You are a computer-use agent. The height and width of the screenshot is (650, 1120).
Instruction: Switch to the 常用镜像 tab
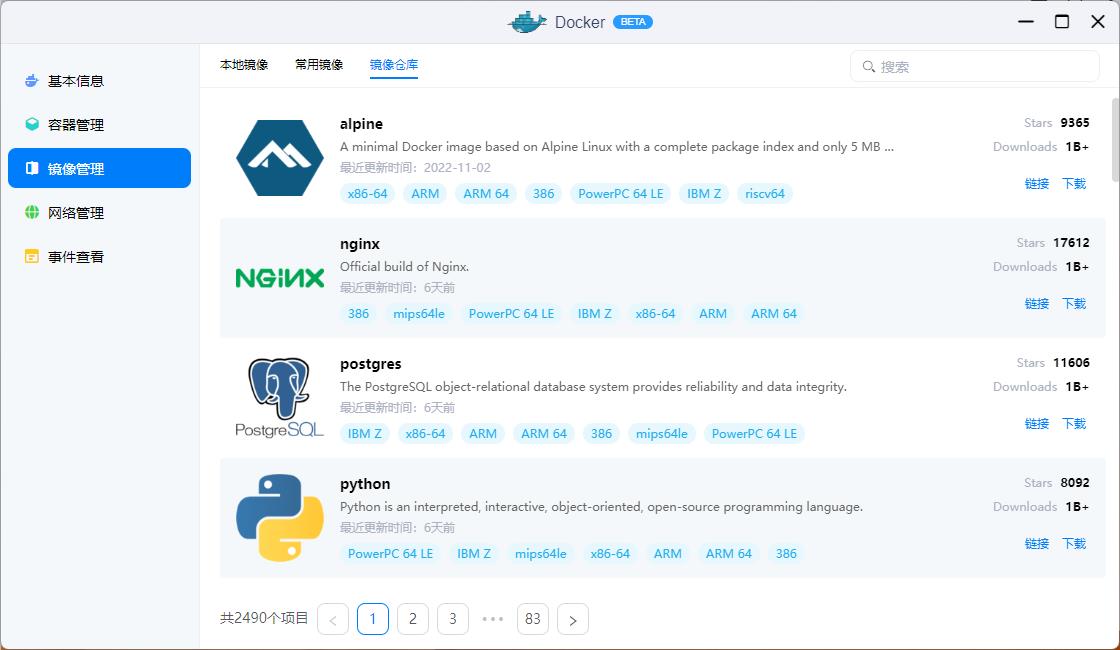[x=319, y=65]
